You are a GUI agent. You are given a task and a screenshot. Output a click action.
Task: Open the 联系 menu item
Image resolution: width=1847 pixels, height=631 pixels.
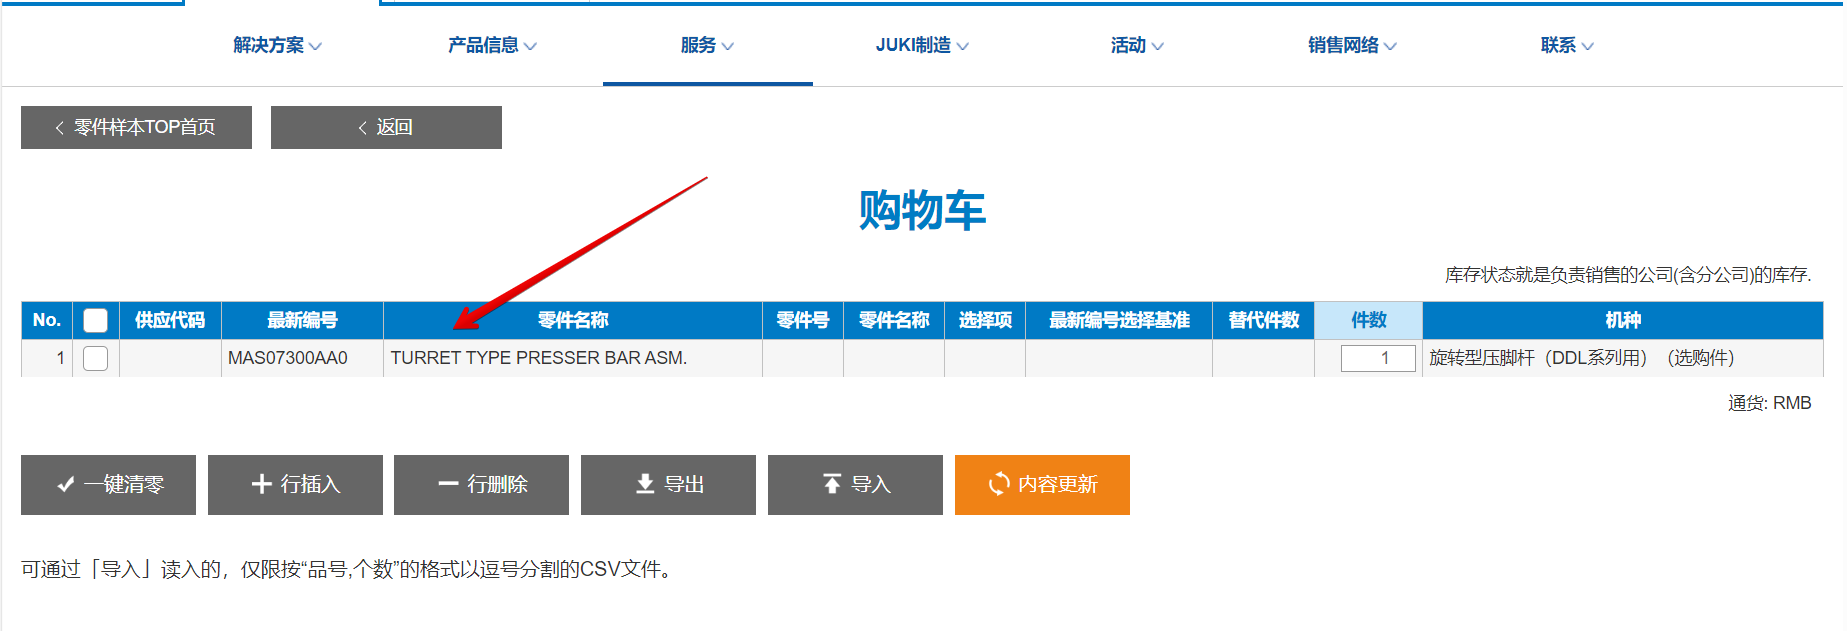[x=1567, y=46]
